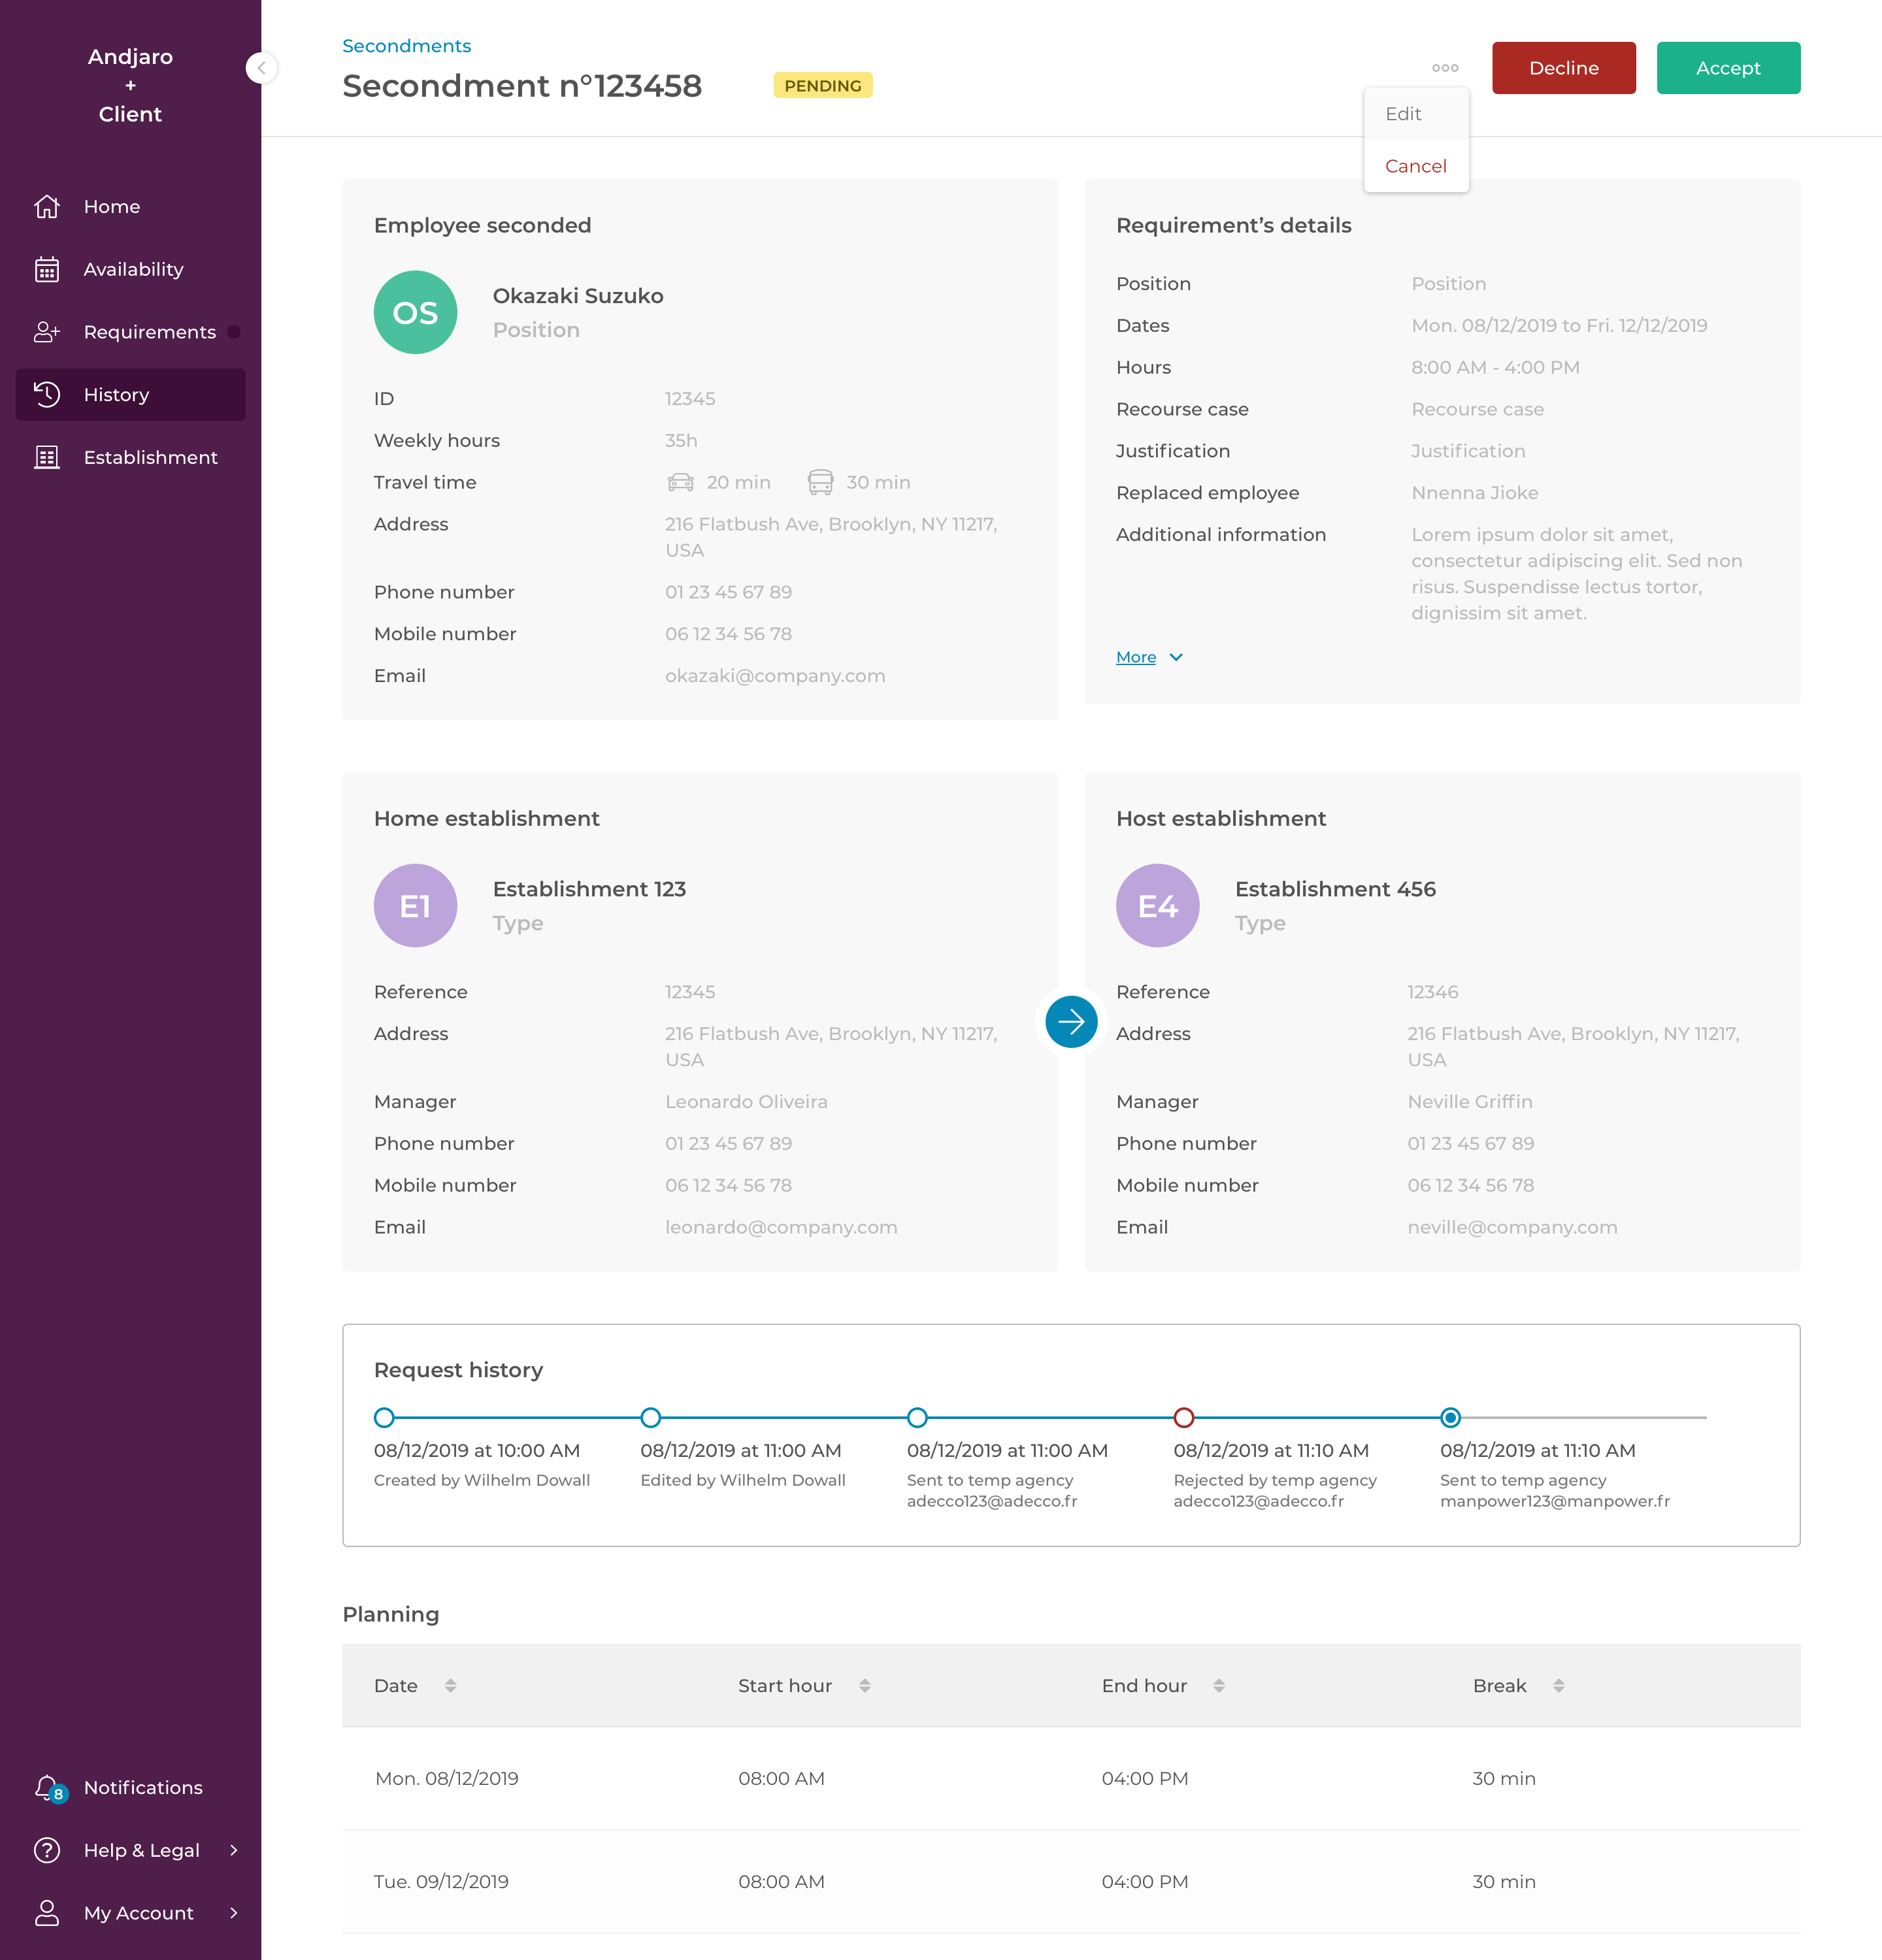This screenshot has width=1882, height=1960.
Task: Expand My Account submenu chevron
Action: point(234,1913)
